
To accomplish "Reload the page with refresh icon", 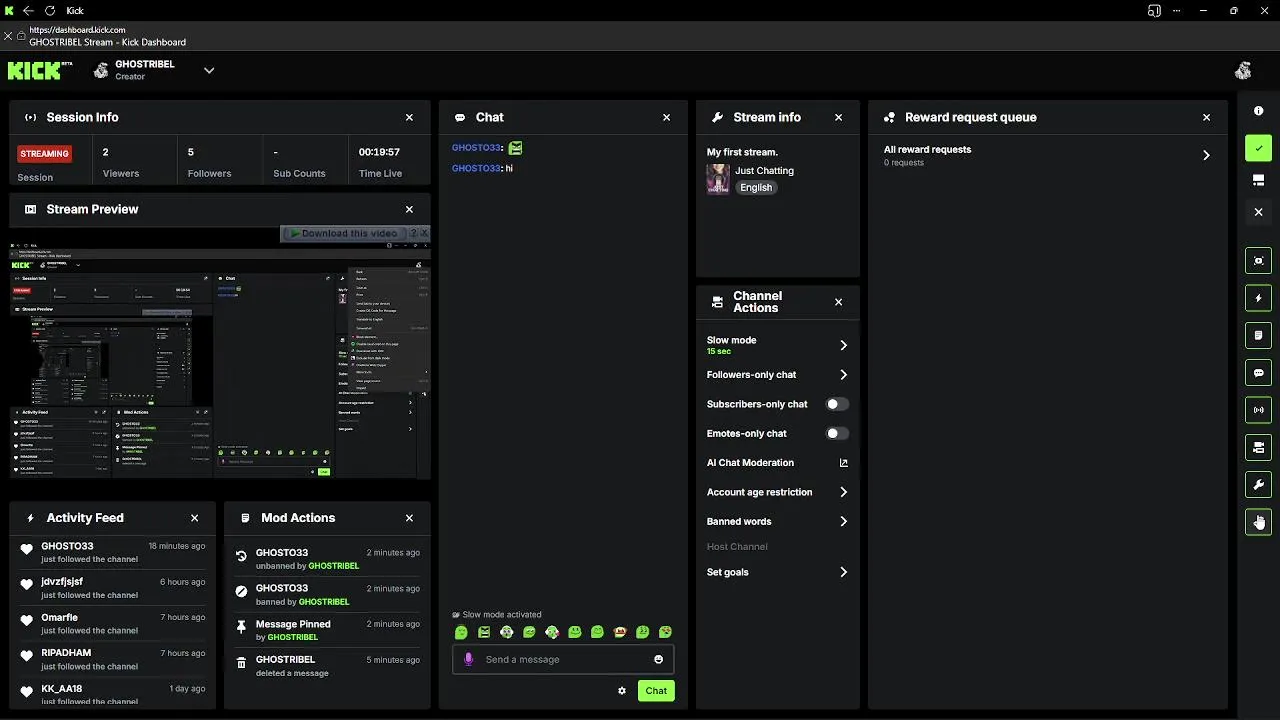I will (x=50, y=10).
